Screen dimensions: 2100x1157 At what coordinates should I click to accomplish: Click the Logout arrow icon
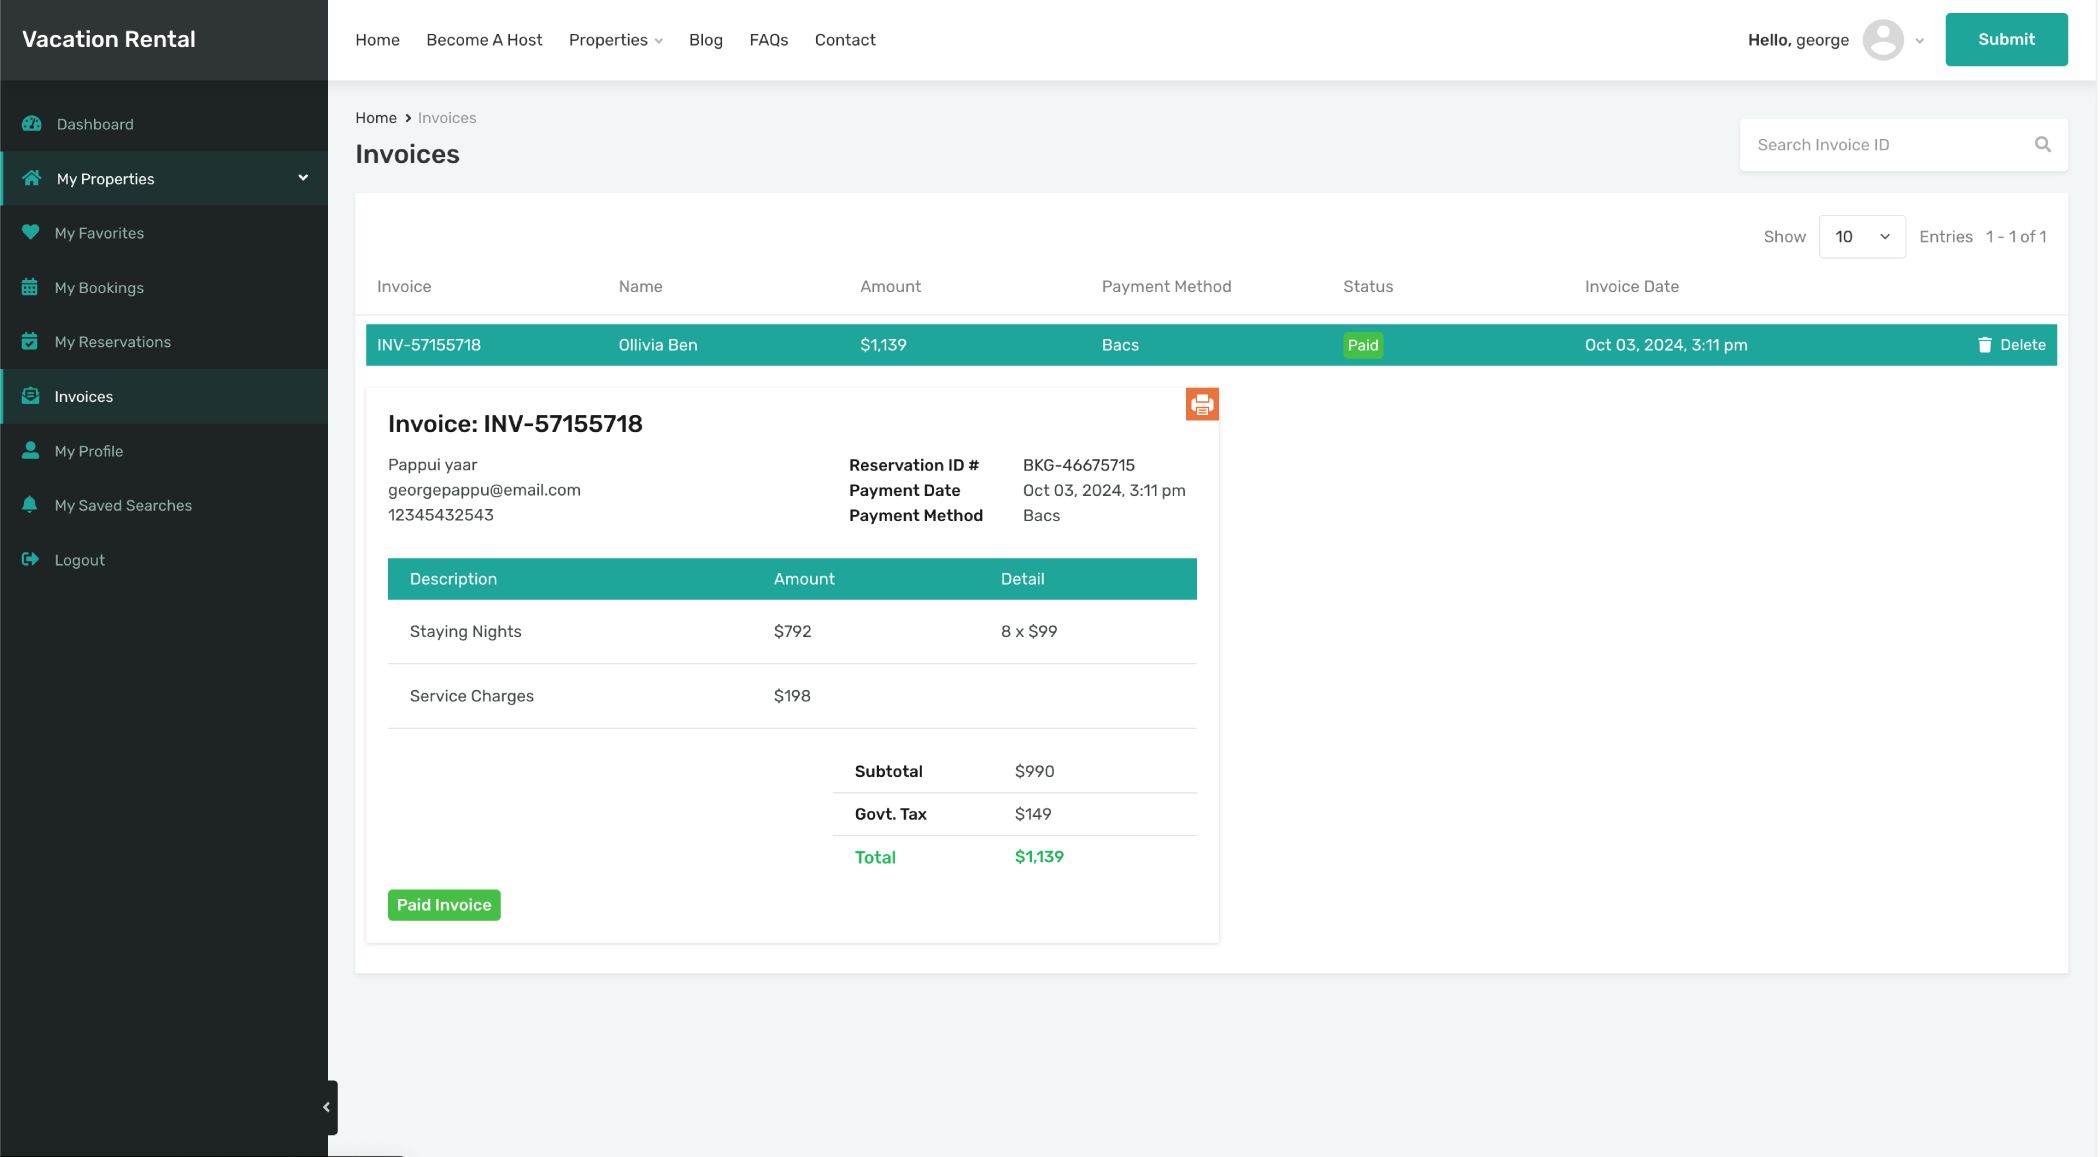click(x=30, y=560)
